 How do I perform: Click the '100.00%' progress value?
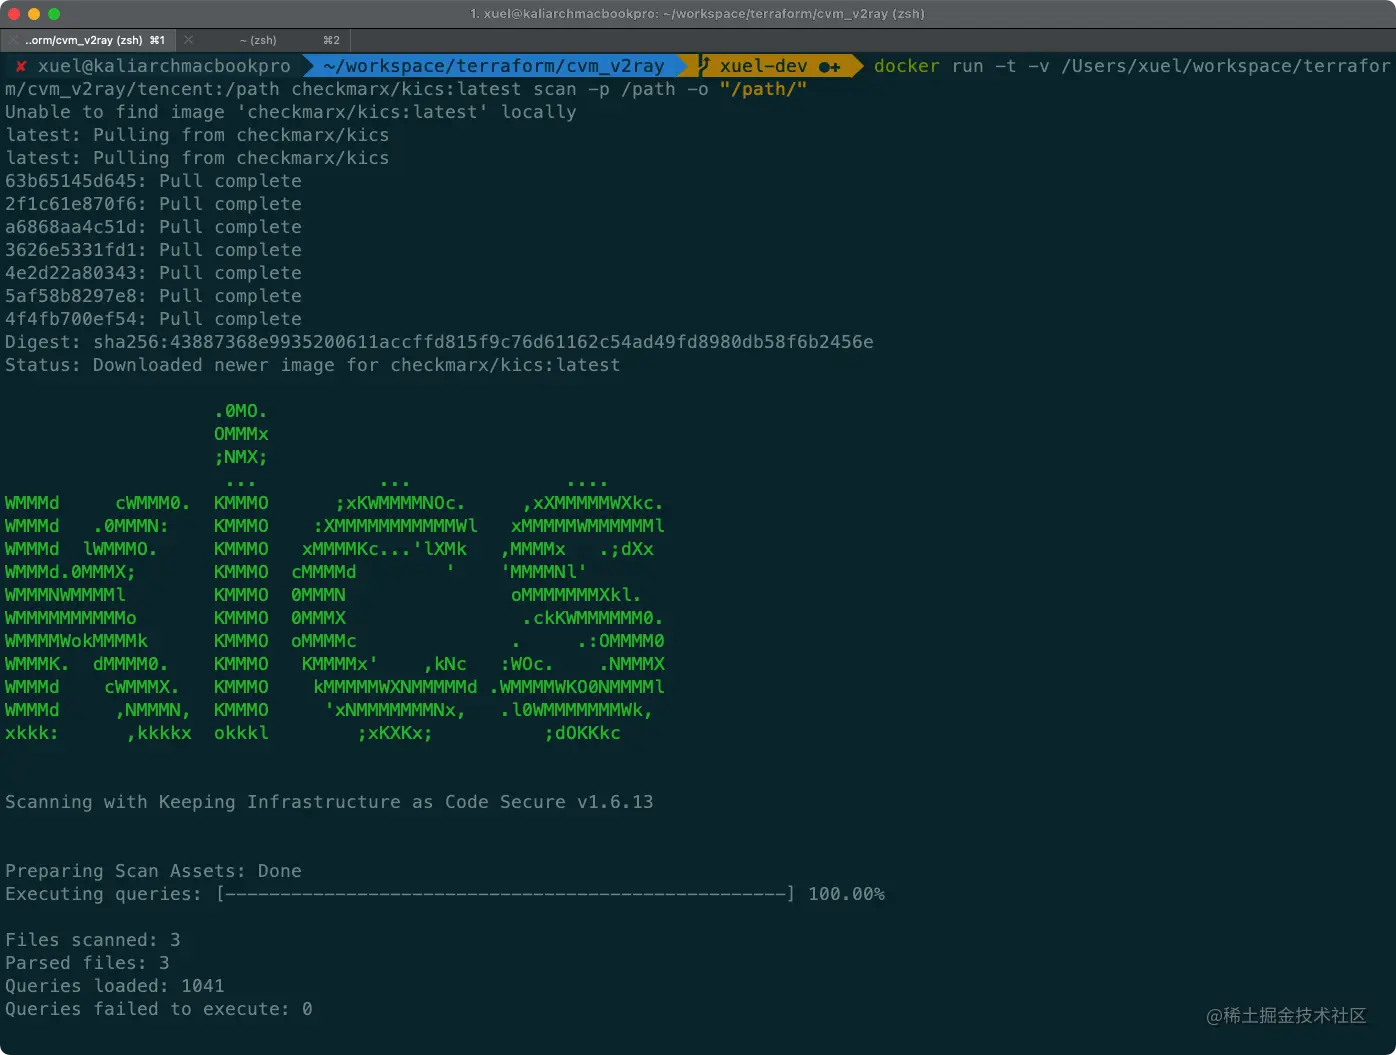pyautogui.click(x=846, y=894)
